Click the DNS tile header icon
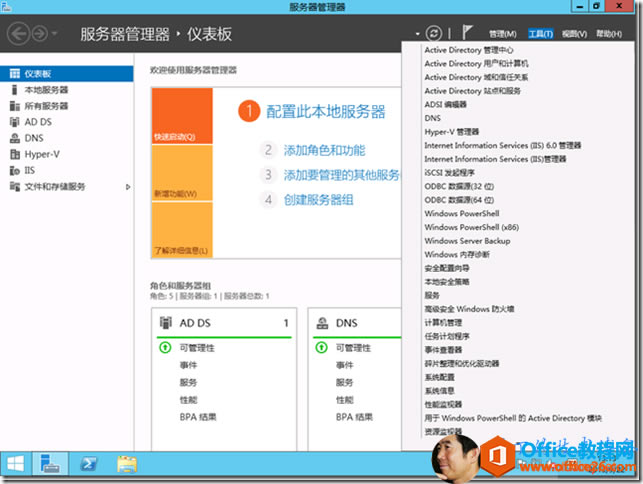The width and height of the screenshot is (643, 484). tap(322, 323)
